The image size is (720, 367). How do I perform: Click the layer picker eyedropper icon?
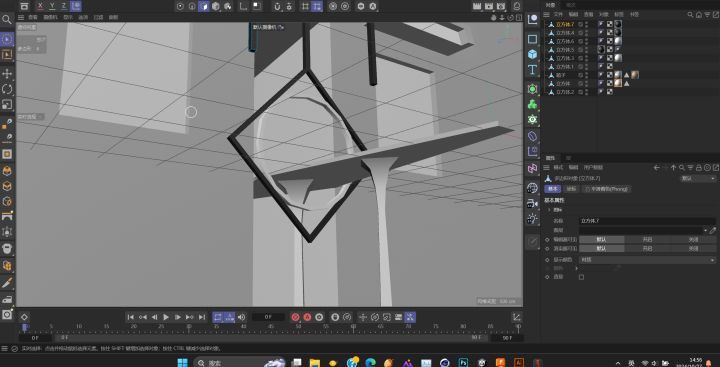[713, 230]
